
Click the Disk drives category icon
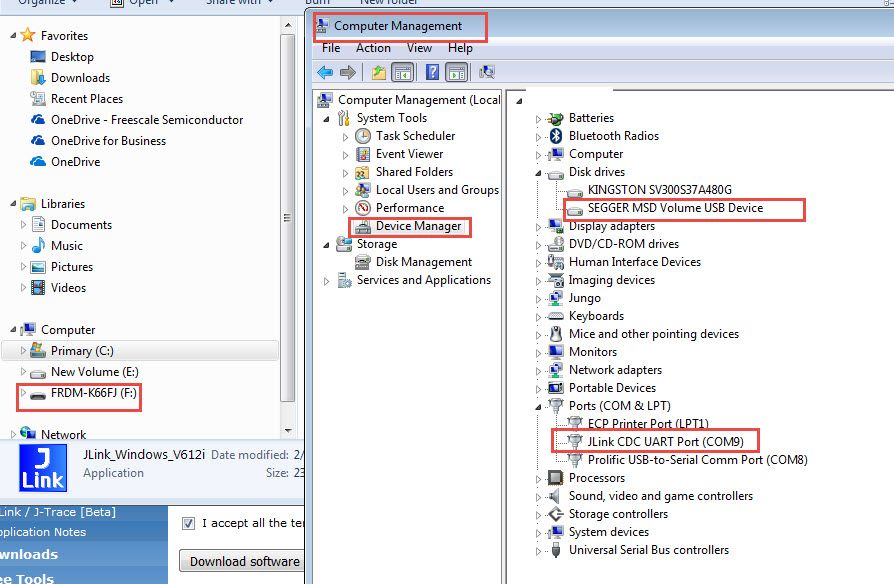pyautogui.click(x=555, y=173)
